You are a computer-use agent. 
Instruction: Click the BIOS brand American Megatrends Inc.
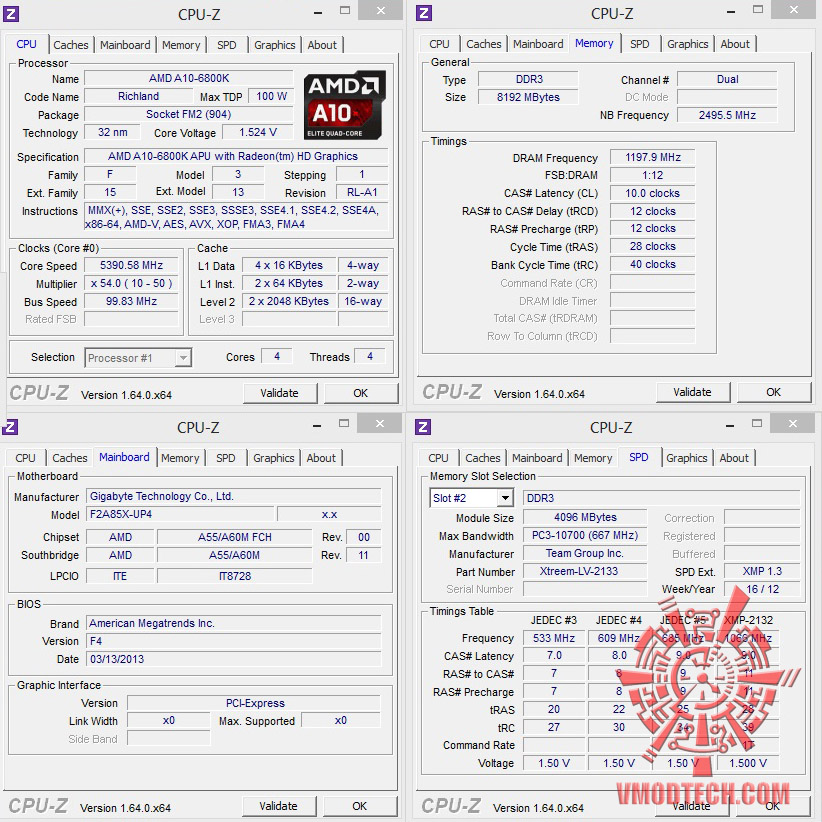234,623
